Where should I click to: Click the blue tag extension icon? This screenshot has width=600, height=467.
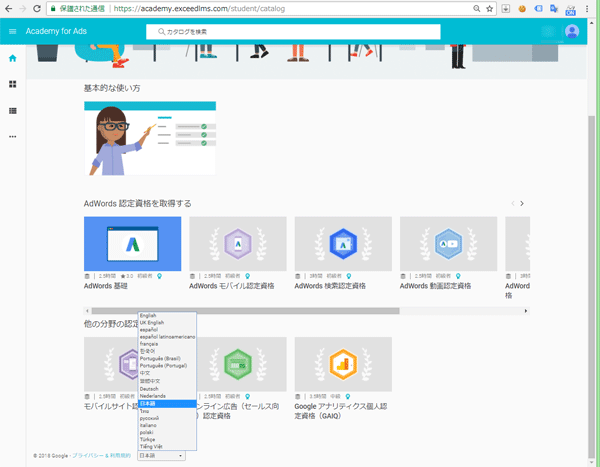(x=538, y=8)
